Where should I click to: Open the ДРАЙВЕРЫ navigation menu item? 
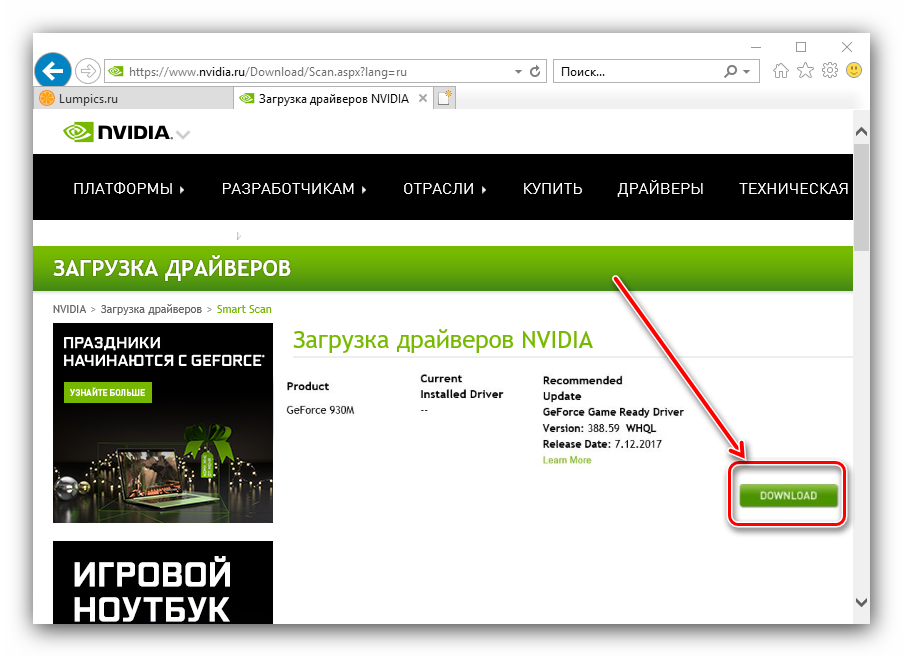[x=660, y=189]
